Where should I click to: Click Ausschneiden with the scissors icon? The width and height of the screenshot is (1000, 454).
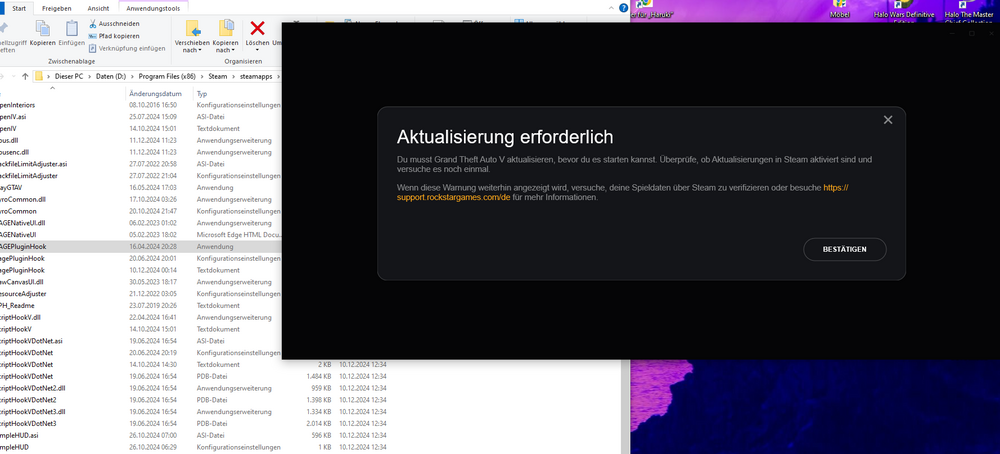coord(114,24)
